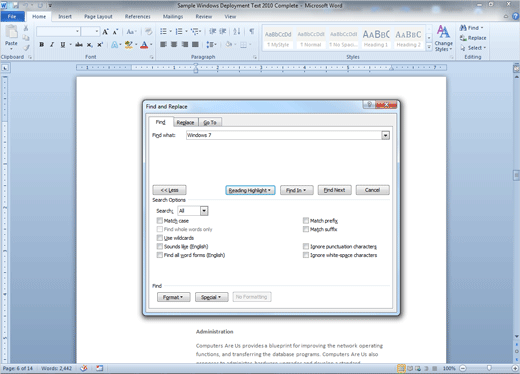Open the References ribbon tab
520x374 pixels.
[138, 16]
